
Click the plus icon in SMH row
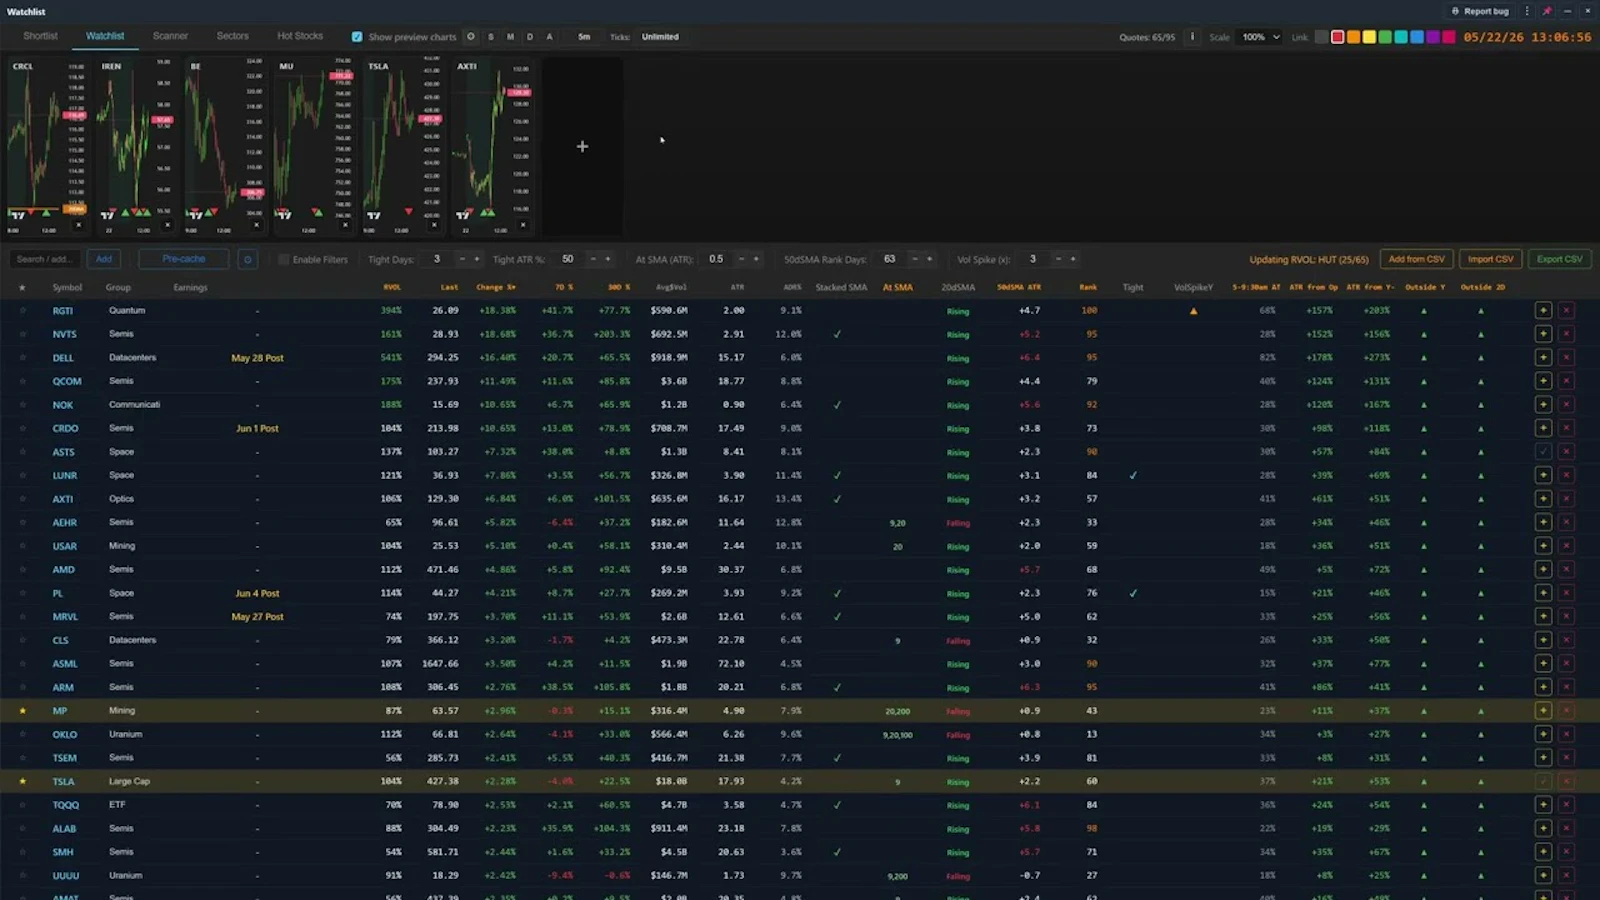[x=1543, y=852]
